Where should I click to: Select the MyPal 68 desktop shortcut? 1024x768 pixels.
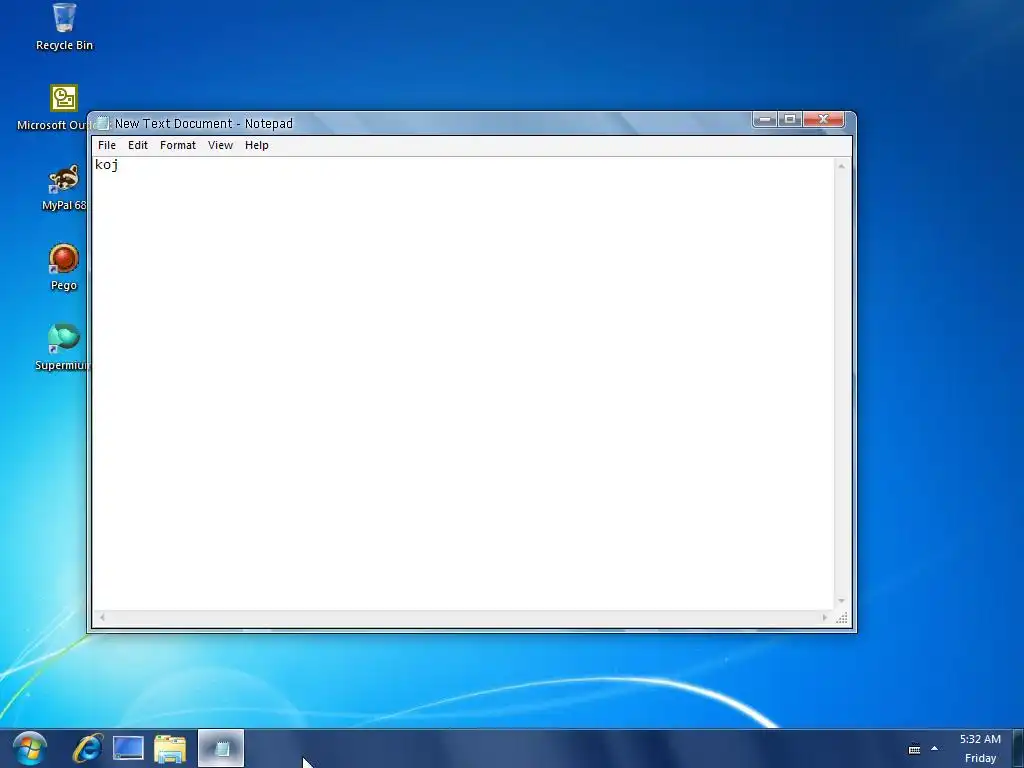point(64,188)
